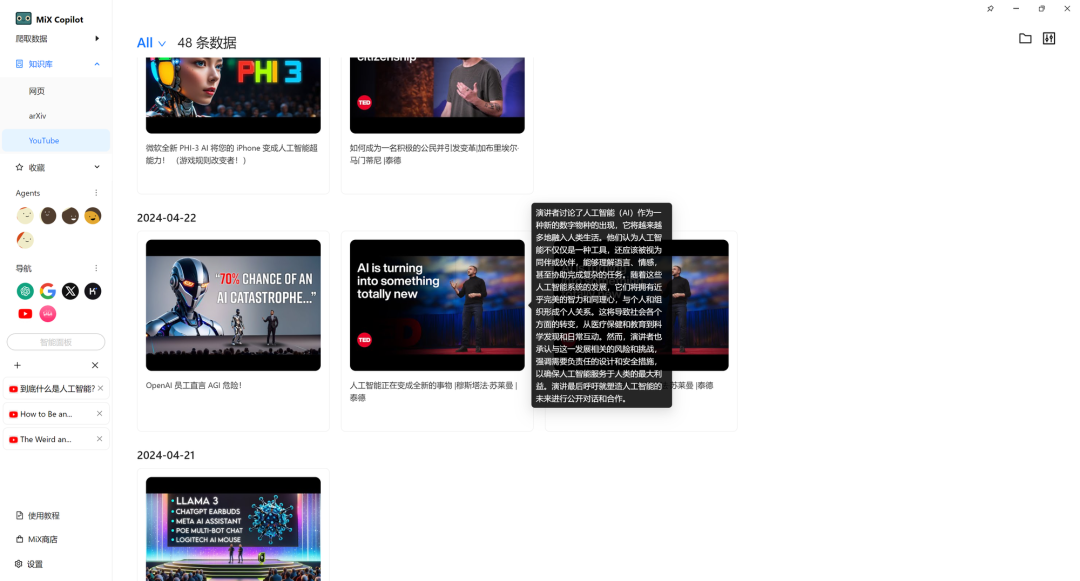This screenshot has width=1080, height=581.
Task: Open the LLAMA 3 video thumbnail
Action: [233, 529]
